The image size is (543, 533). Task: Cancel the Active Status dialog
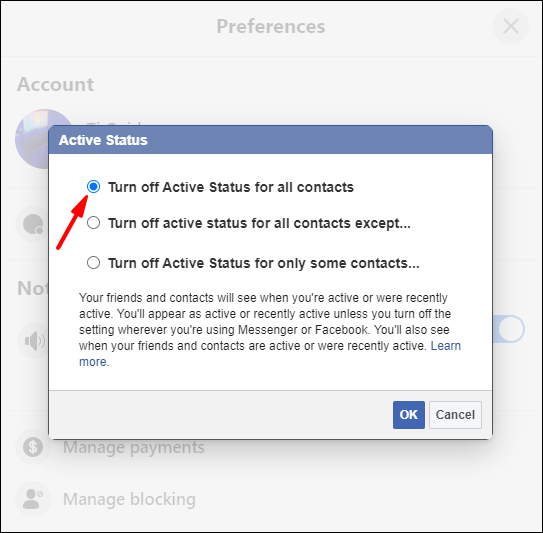click(x=455, y=415)
